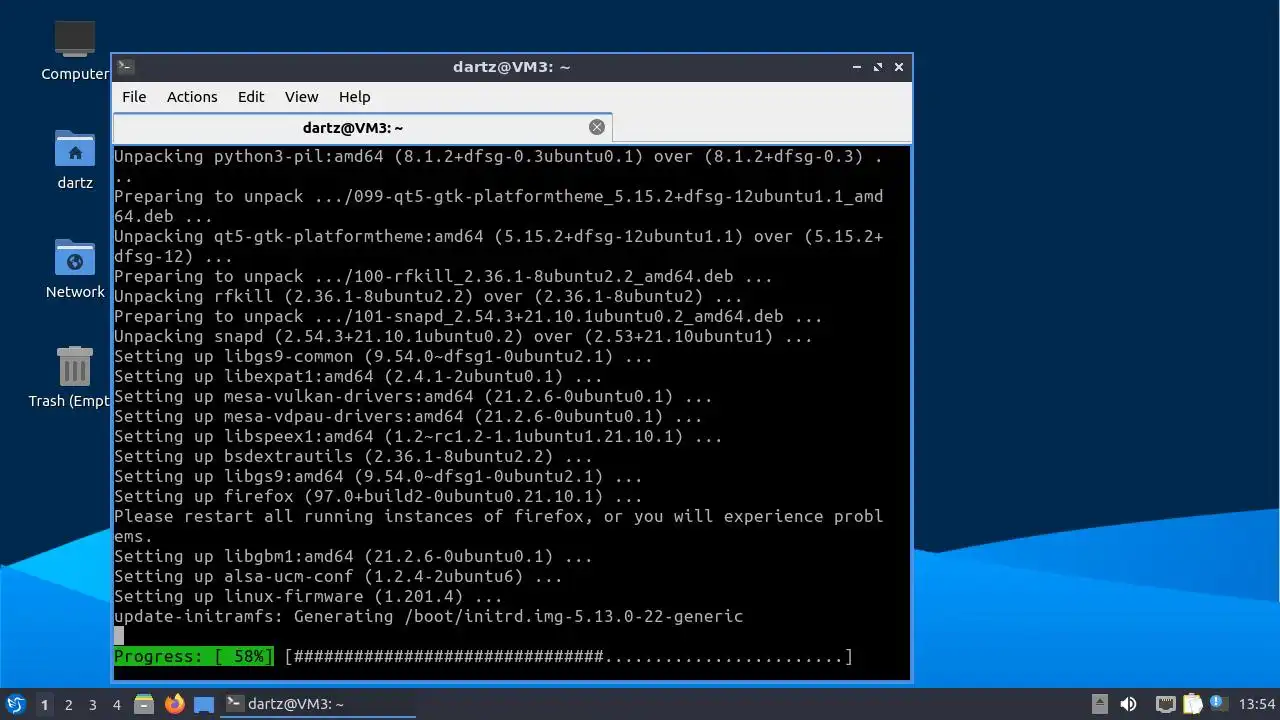Click the 'Setting up firefox' line
The image size is (1280, 720).
tap(378, 497)
